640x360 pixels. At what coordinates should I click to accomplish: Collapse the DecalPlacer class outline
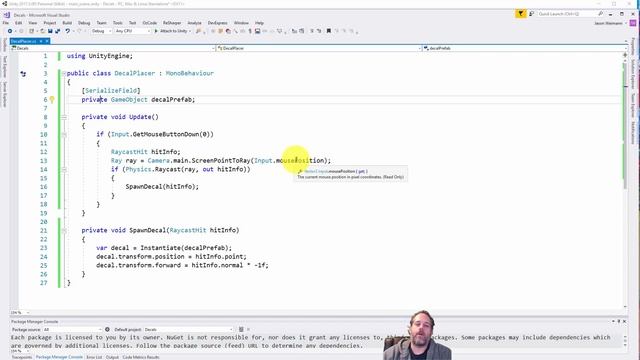click(64, 73)
